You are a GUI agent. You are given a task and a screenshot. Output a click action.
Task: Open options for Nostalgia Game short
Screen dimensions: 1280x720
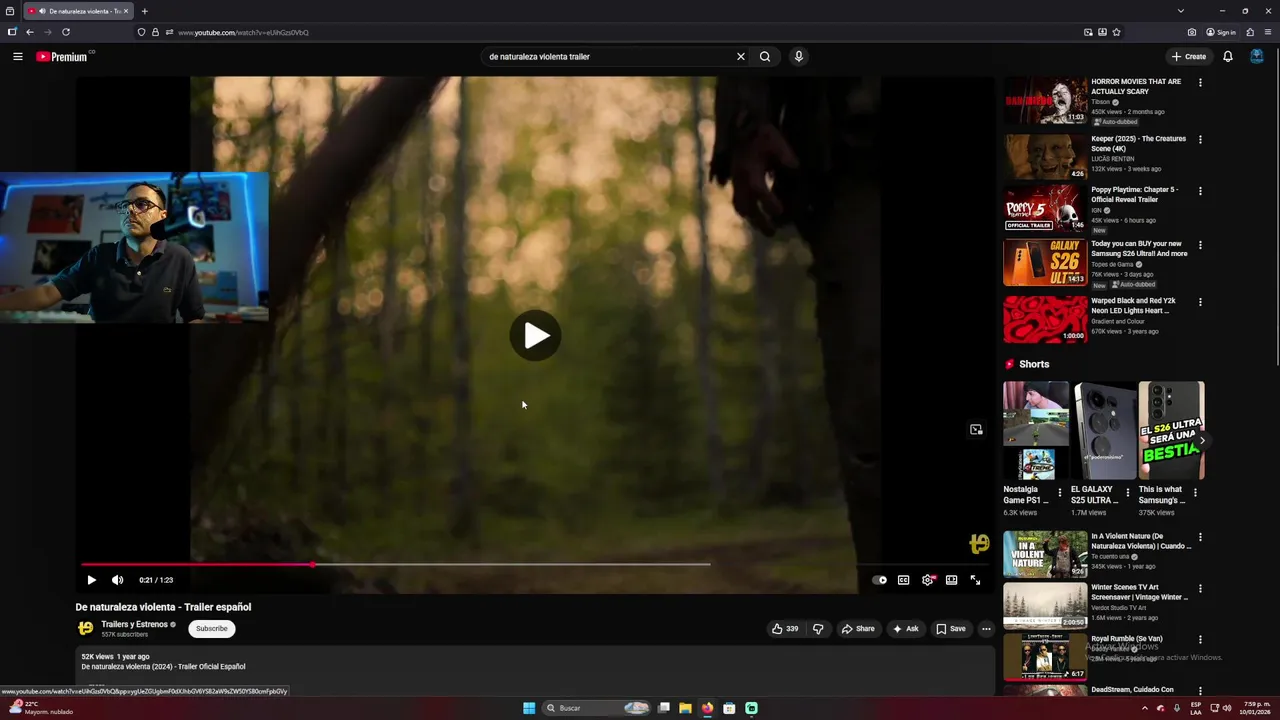(x=1060, y=492)
